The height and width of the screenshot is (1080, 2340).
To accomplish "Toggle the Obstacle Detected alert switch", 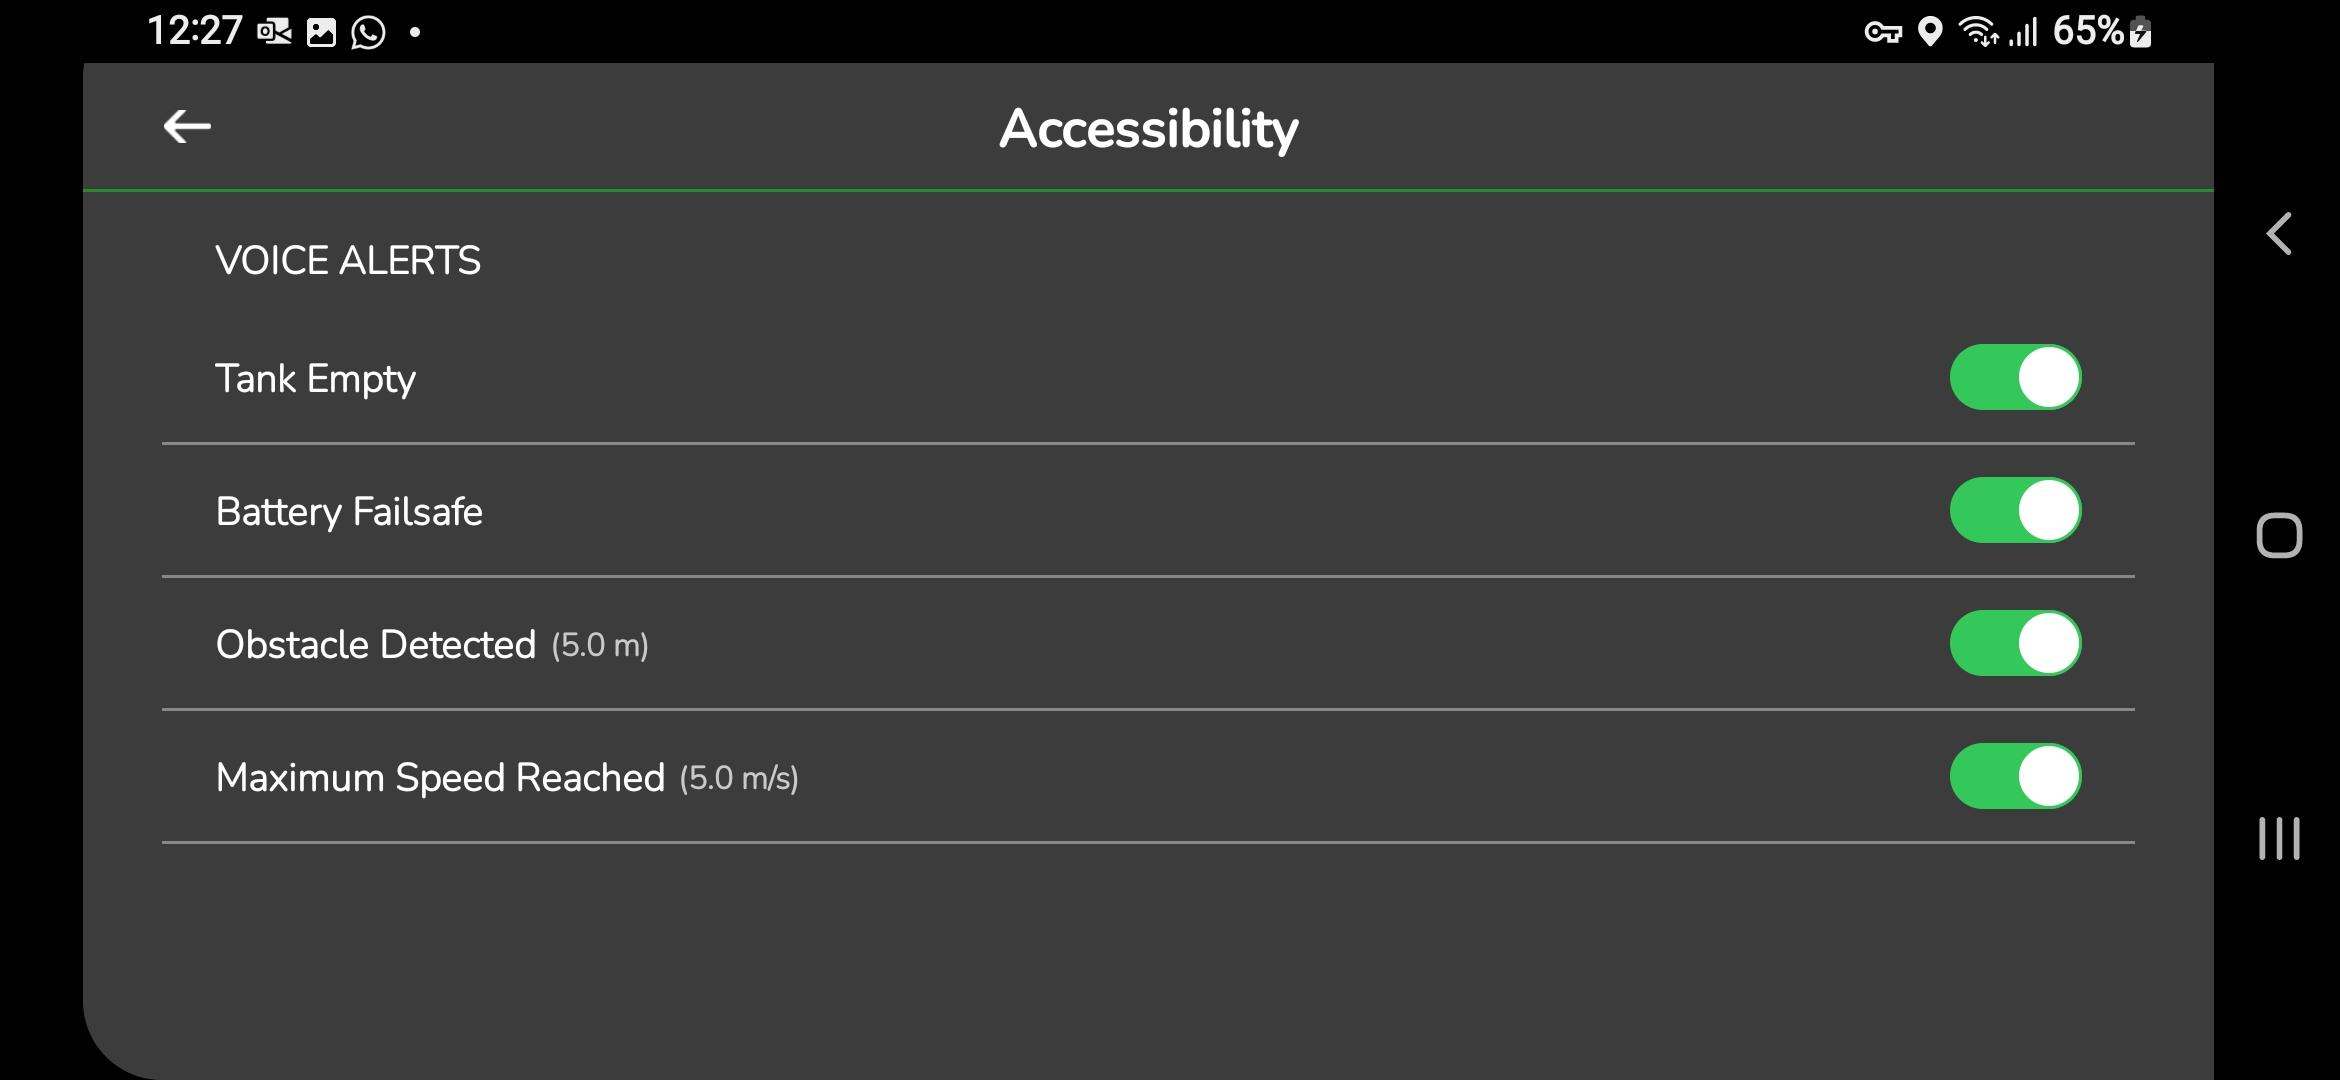I will click(x=2014, y=644).
